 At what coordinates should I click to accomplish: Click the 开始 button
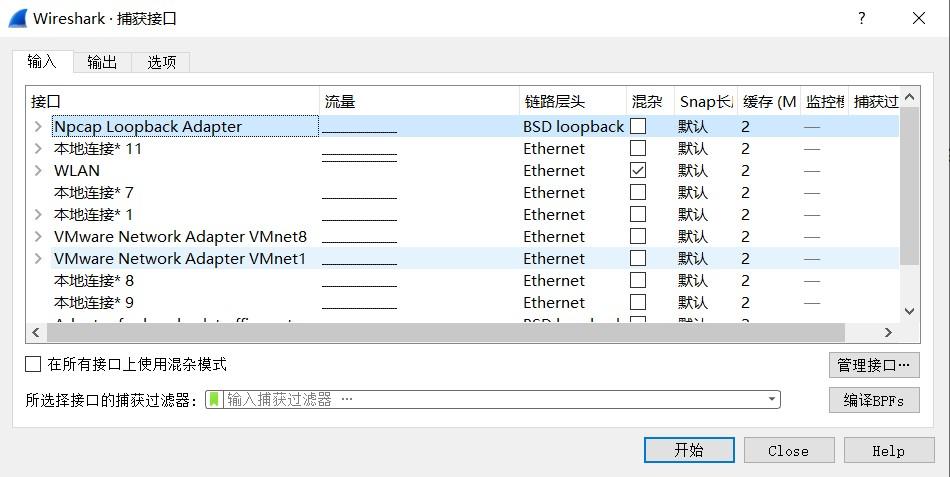click(688, 450)
